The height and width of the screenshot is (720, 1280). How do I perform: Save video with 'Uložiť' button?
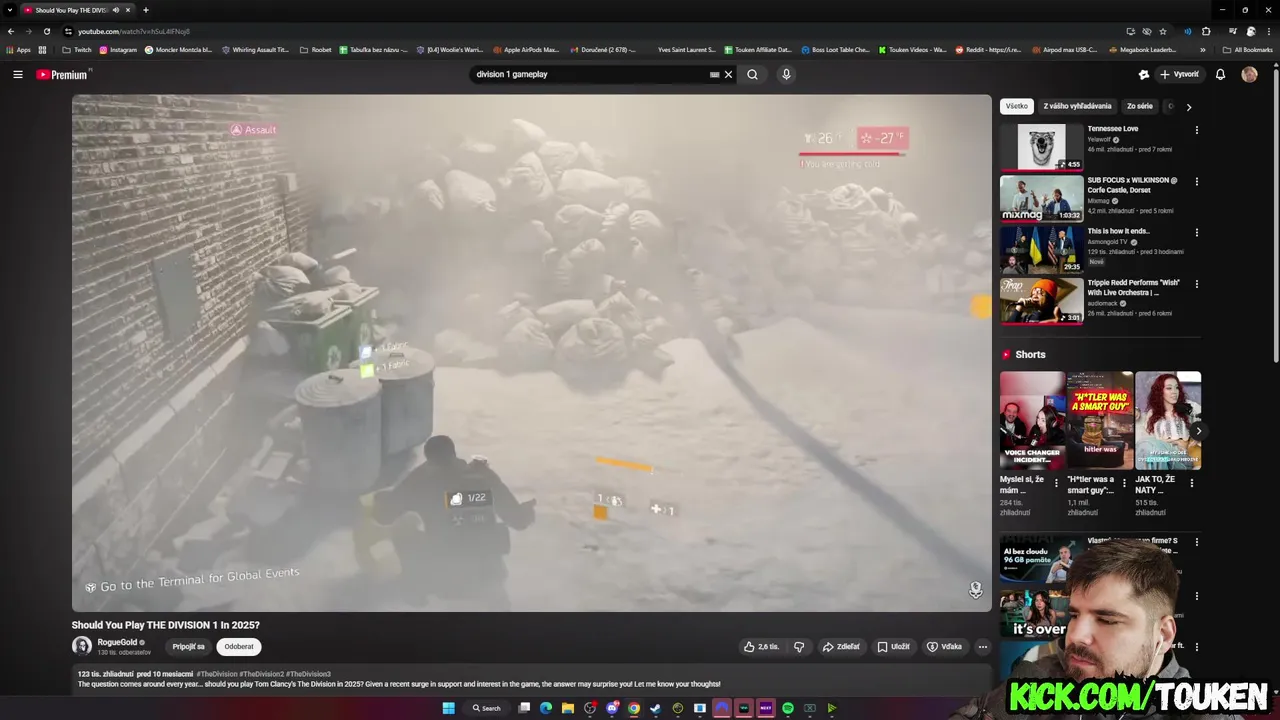[894, 647]
